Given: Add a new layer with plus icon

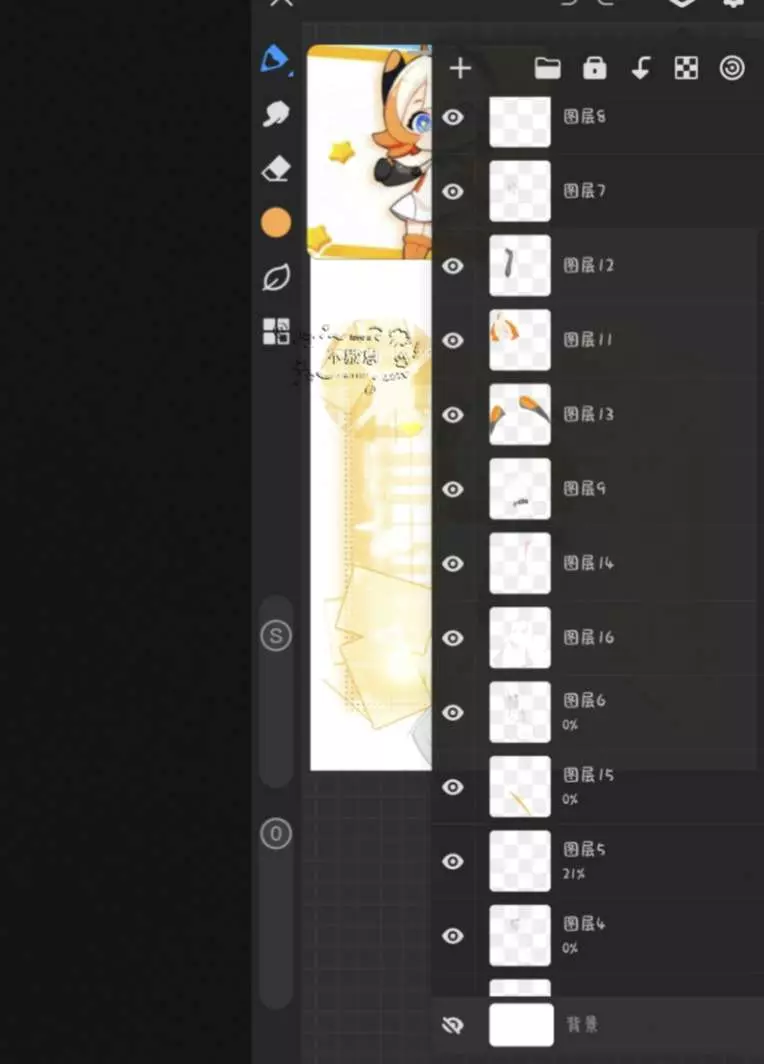Looking at the screenshot, I should click(x=460, y=68).
